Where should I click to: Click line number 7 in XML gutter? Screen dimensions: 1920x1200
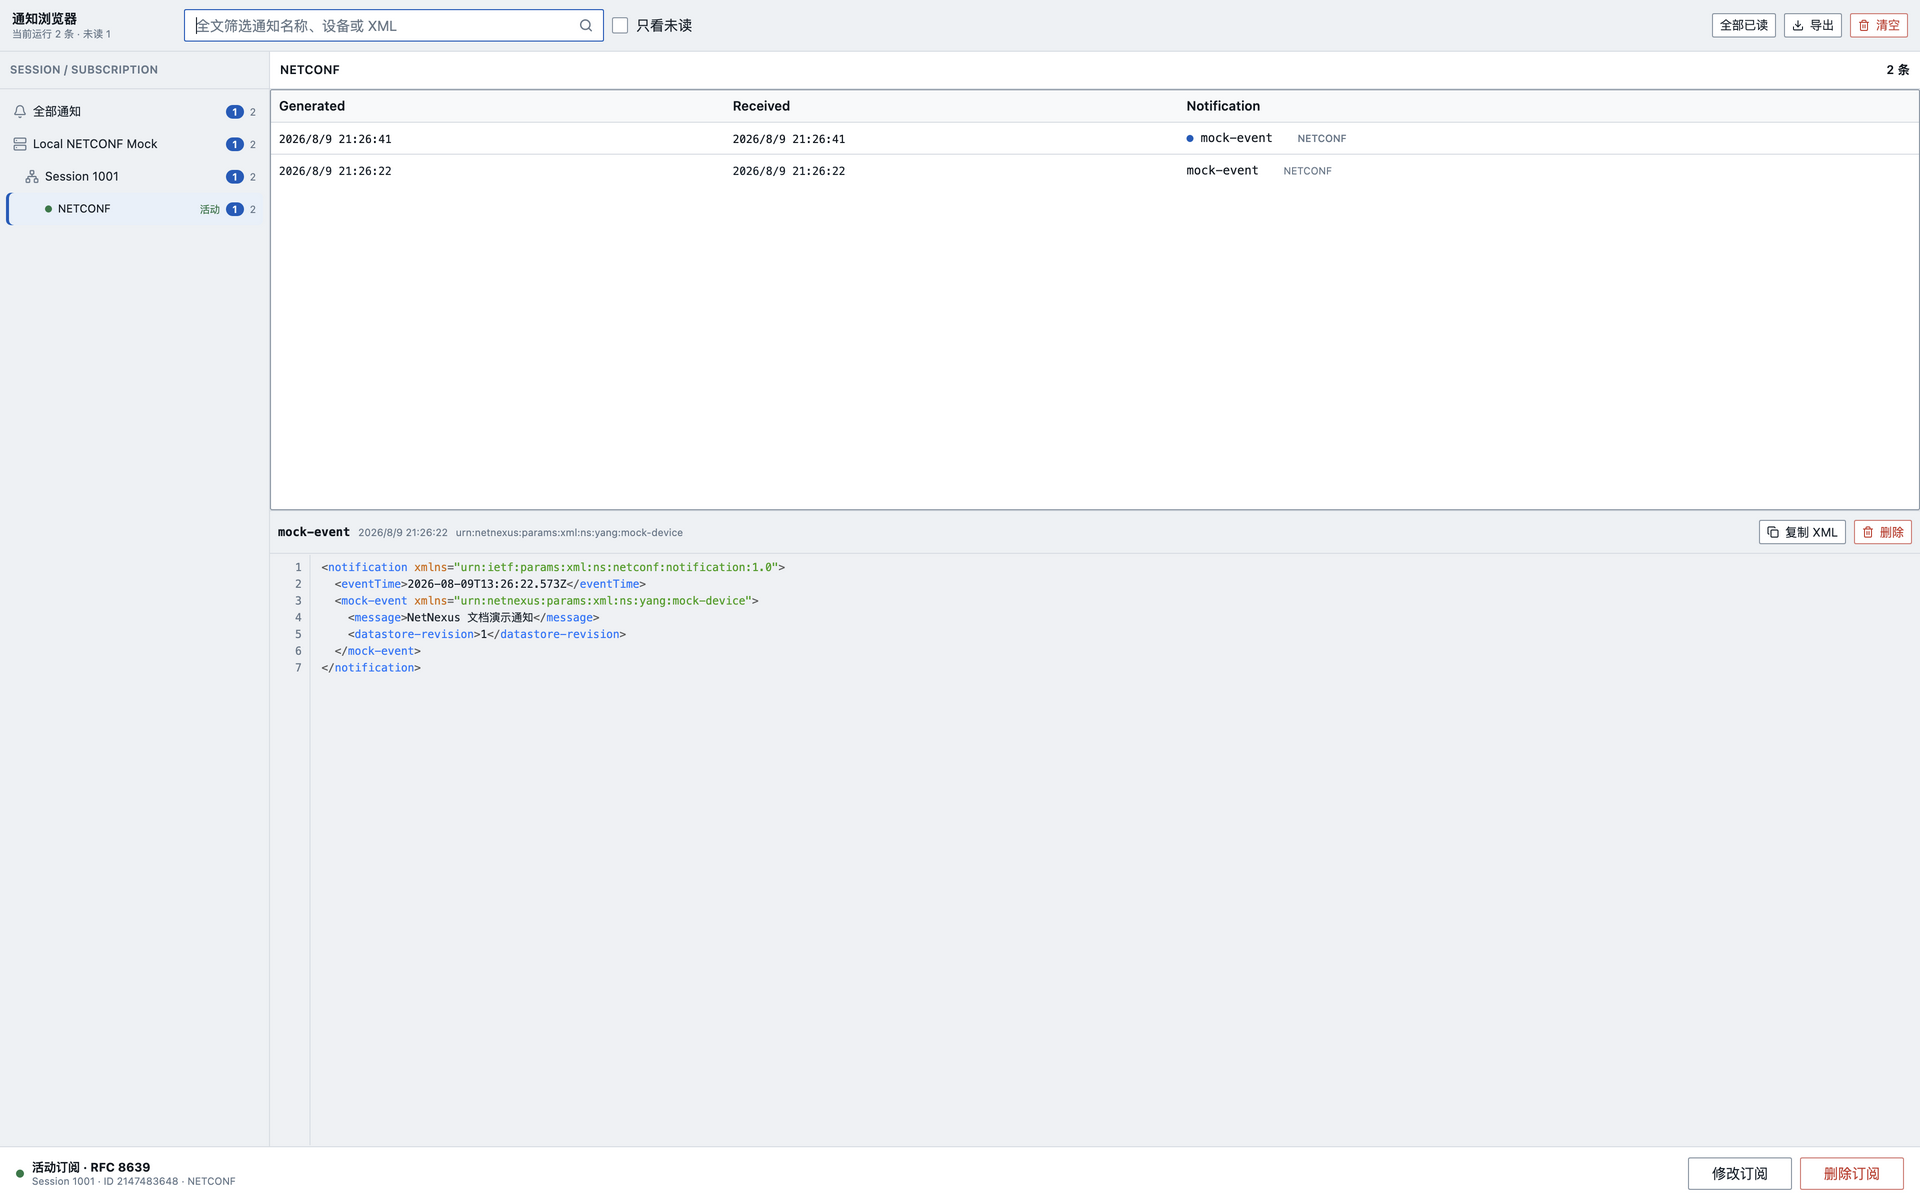[298, 668]
